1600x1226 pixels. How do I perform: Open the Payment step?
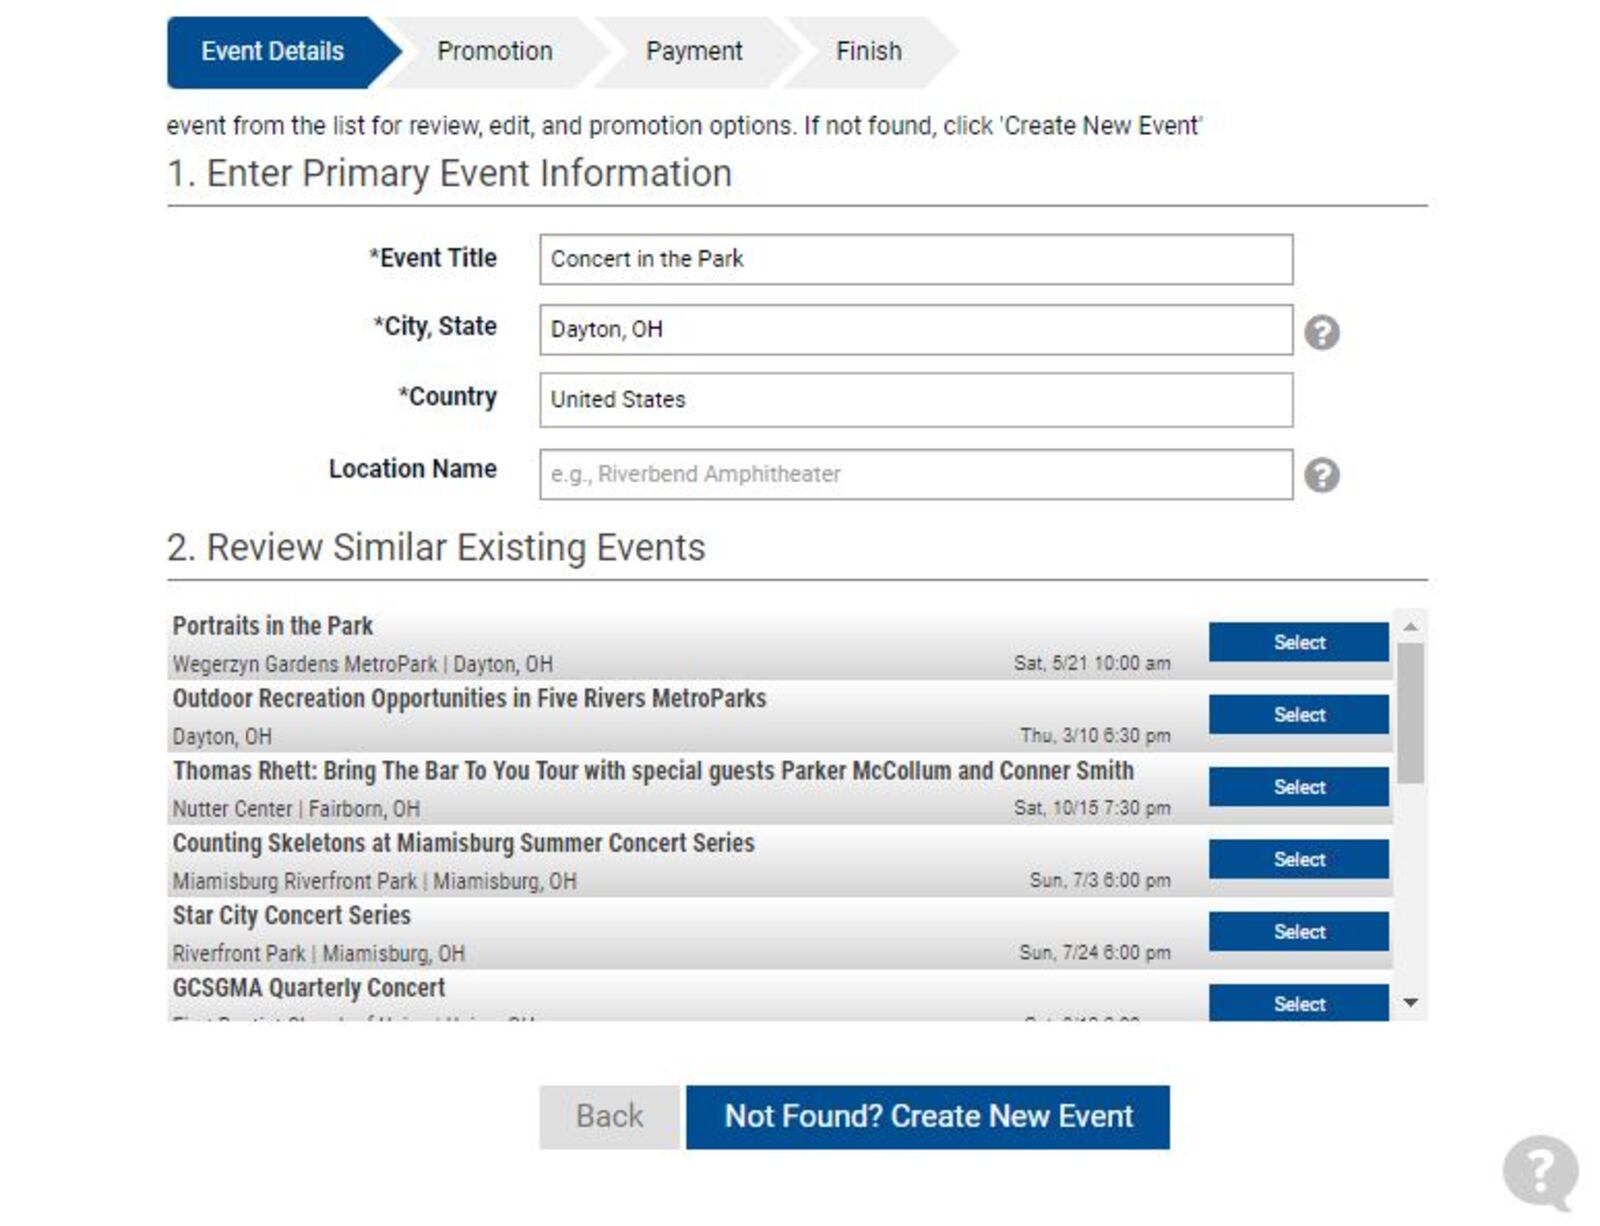point(693,51)
